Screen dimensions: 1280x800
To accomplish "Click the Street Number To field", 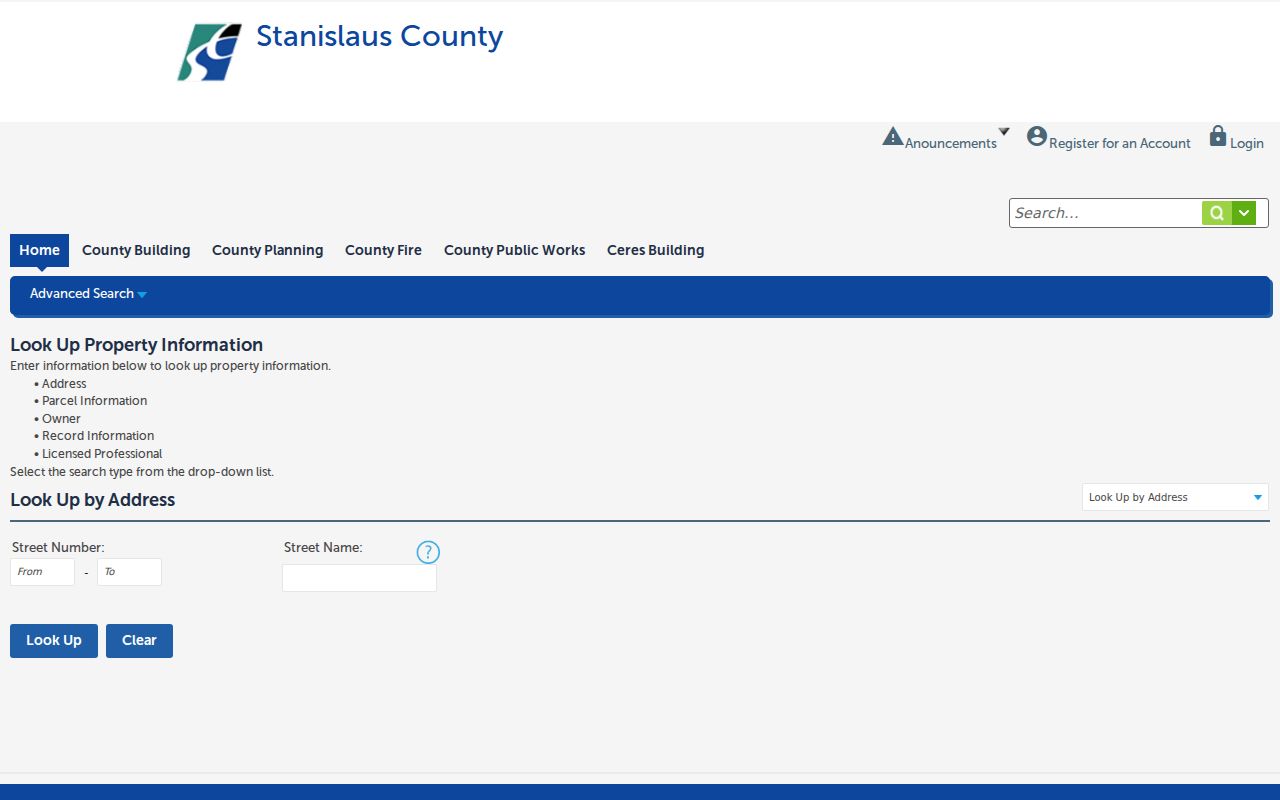I will [129, 572].
